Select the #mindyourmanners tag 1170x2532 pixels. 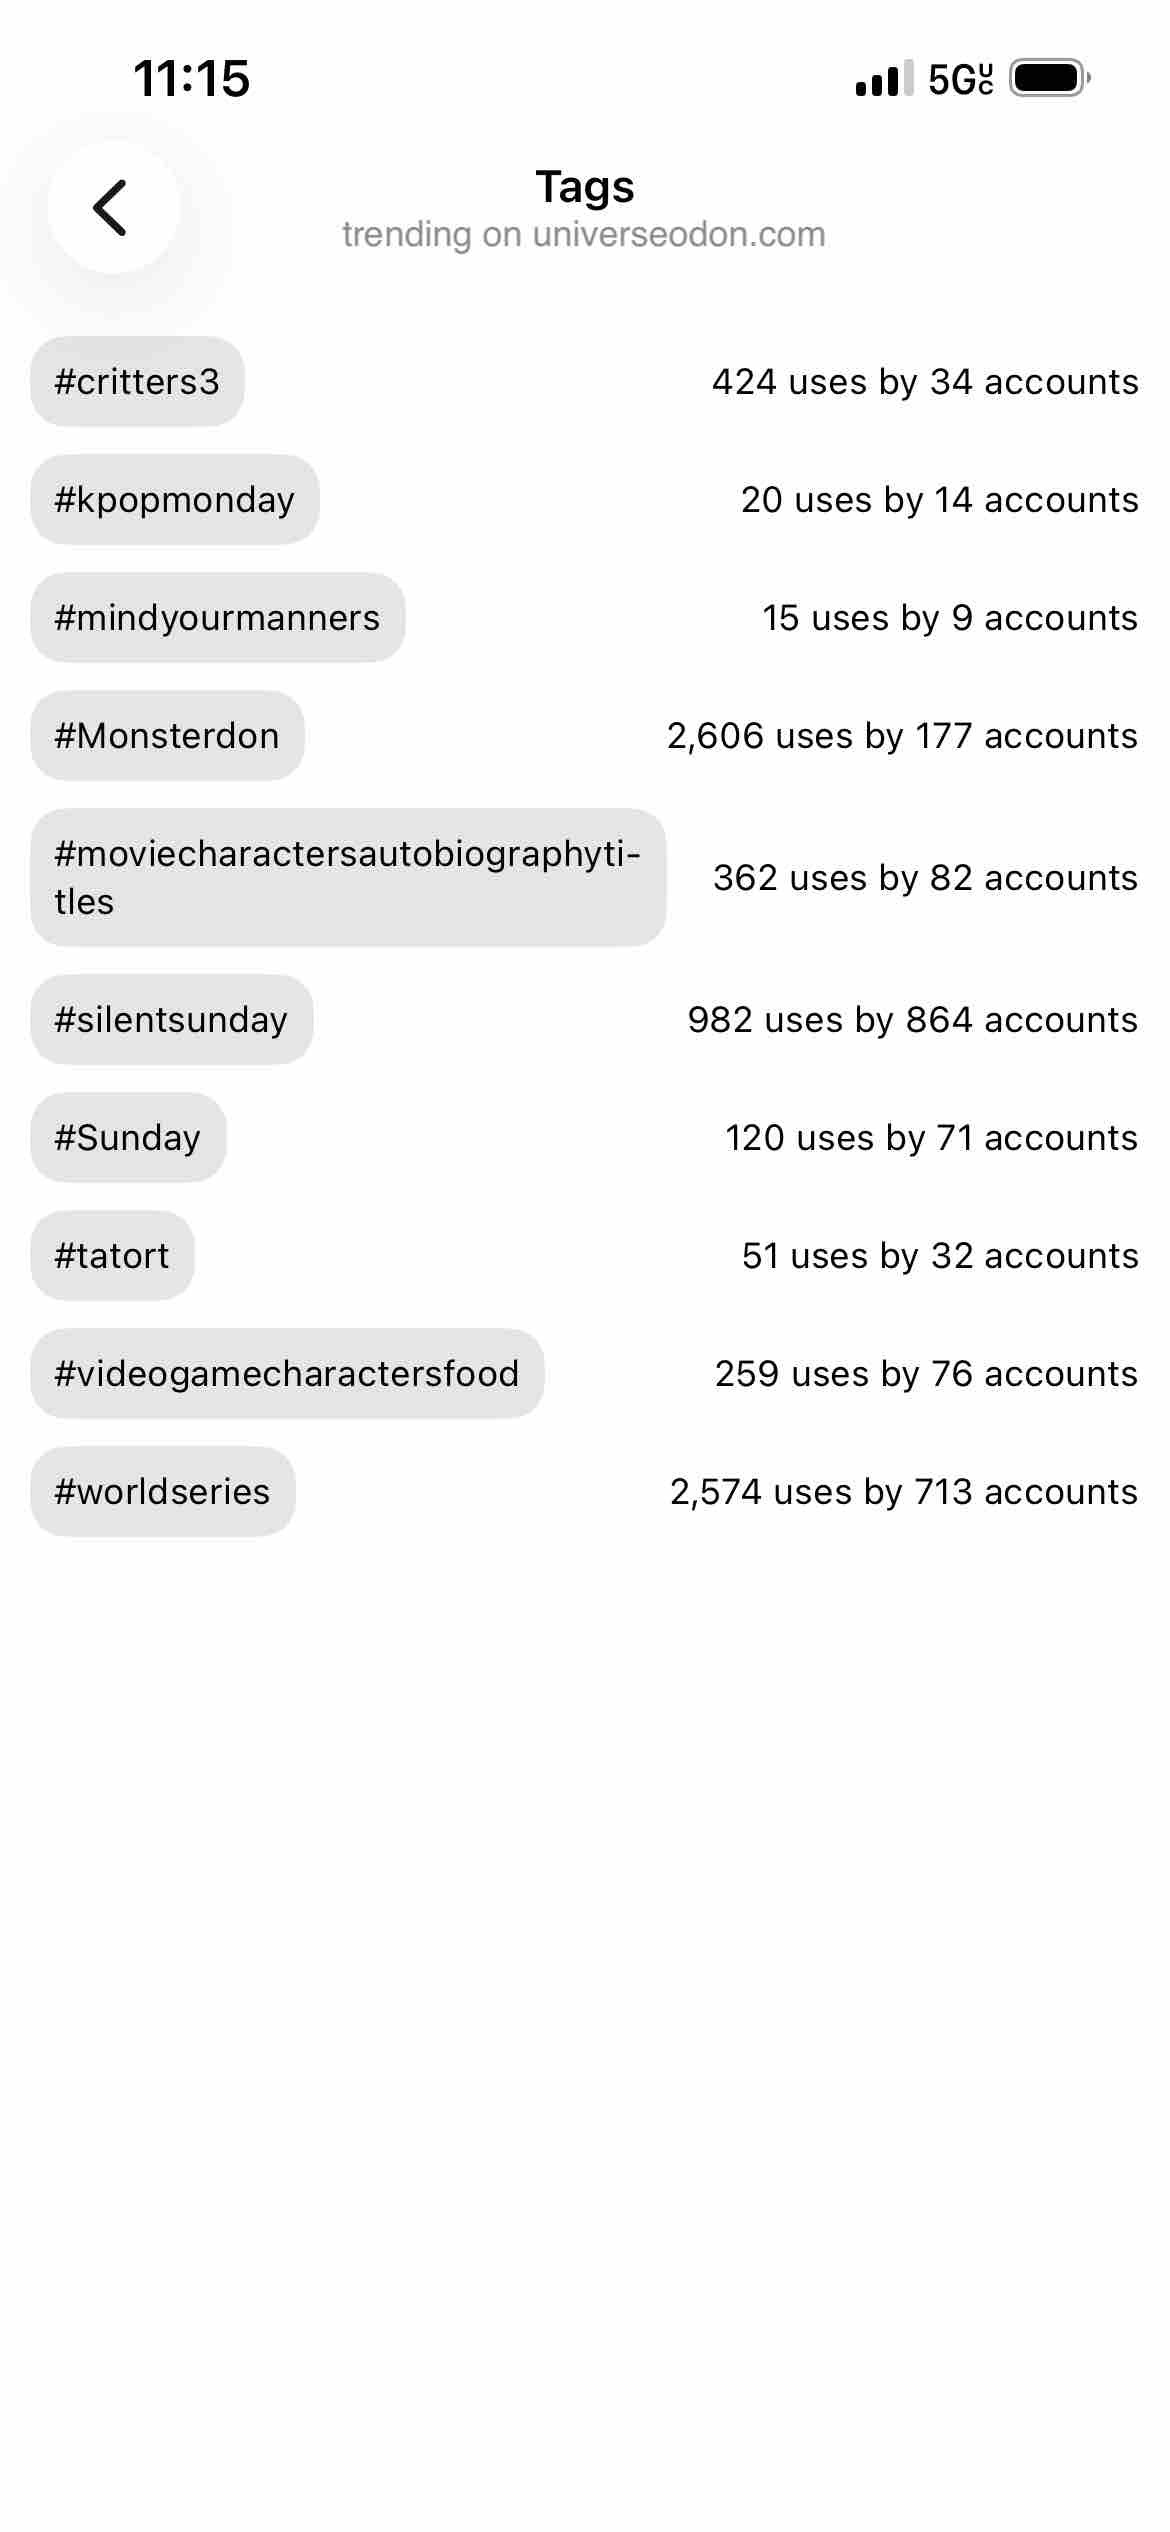217,618
